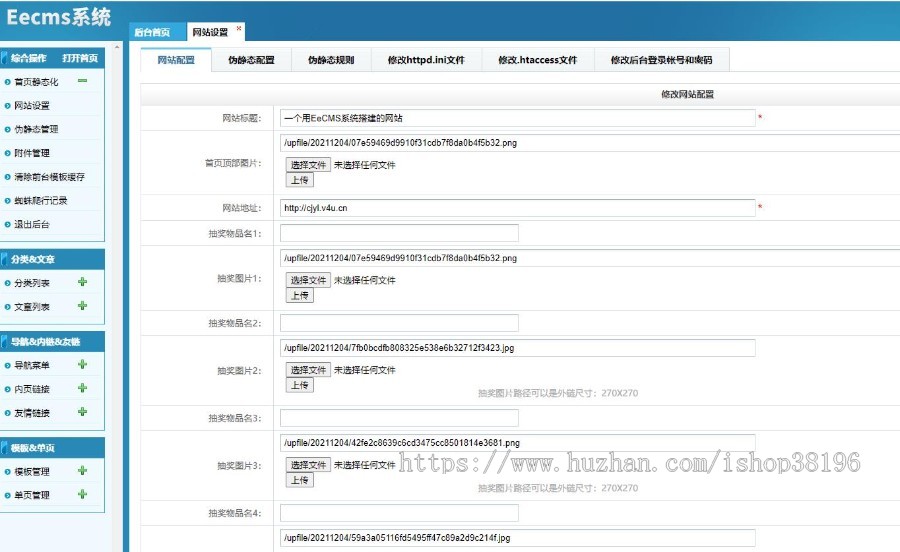
Task: Open 内页链接 in sidebar
Action: tap(32, 389)
